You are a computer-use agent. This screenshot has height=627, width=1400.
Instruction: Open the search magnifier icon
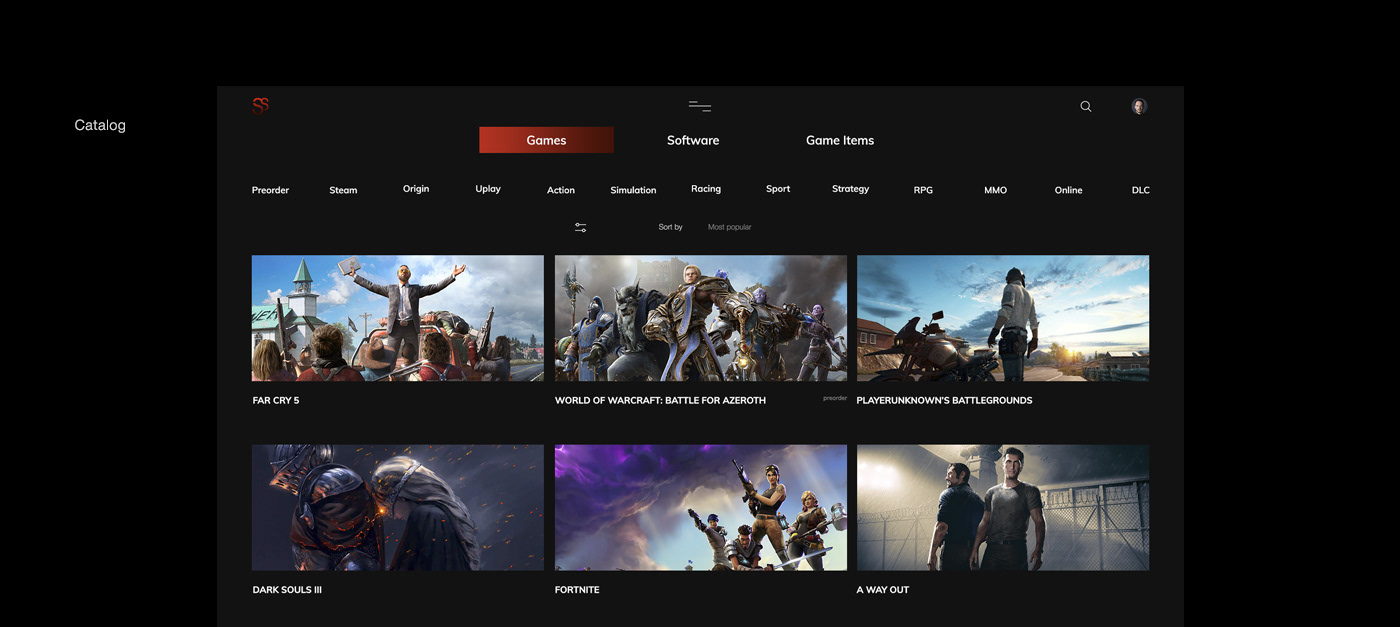[1086, 106]
